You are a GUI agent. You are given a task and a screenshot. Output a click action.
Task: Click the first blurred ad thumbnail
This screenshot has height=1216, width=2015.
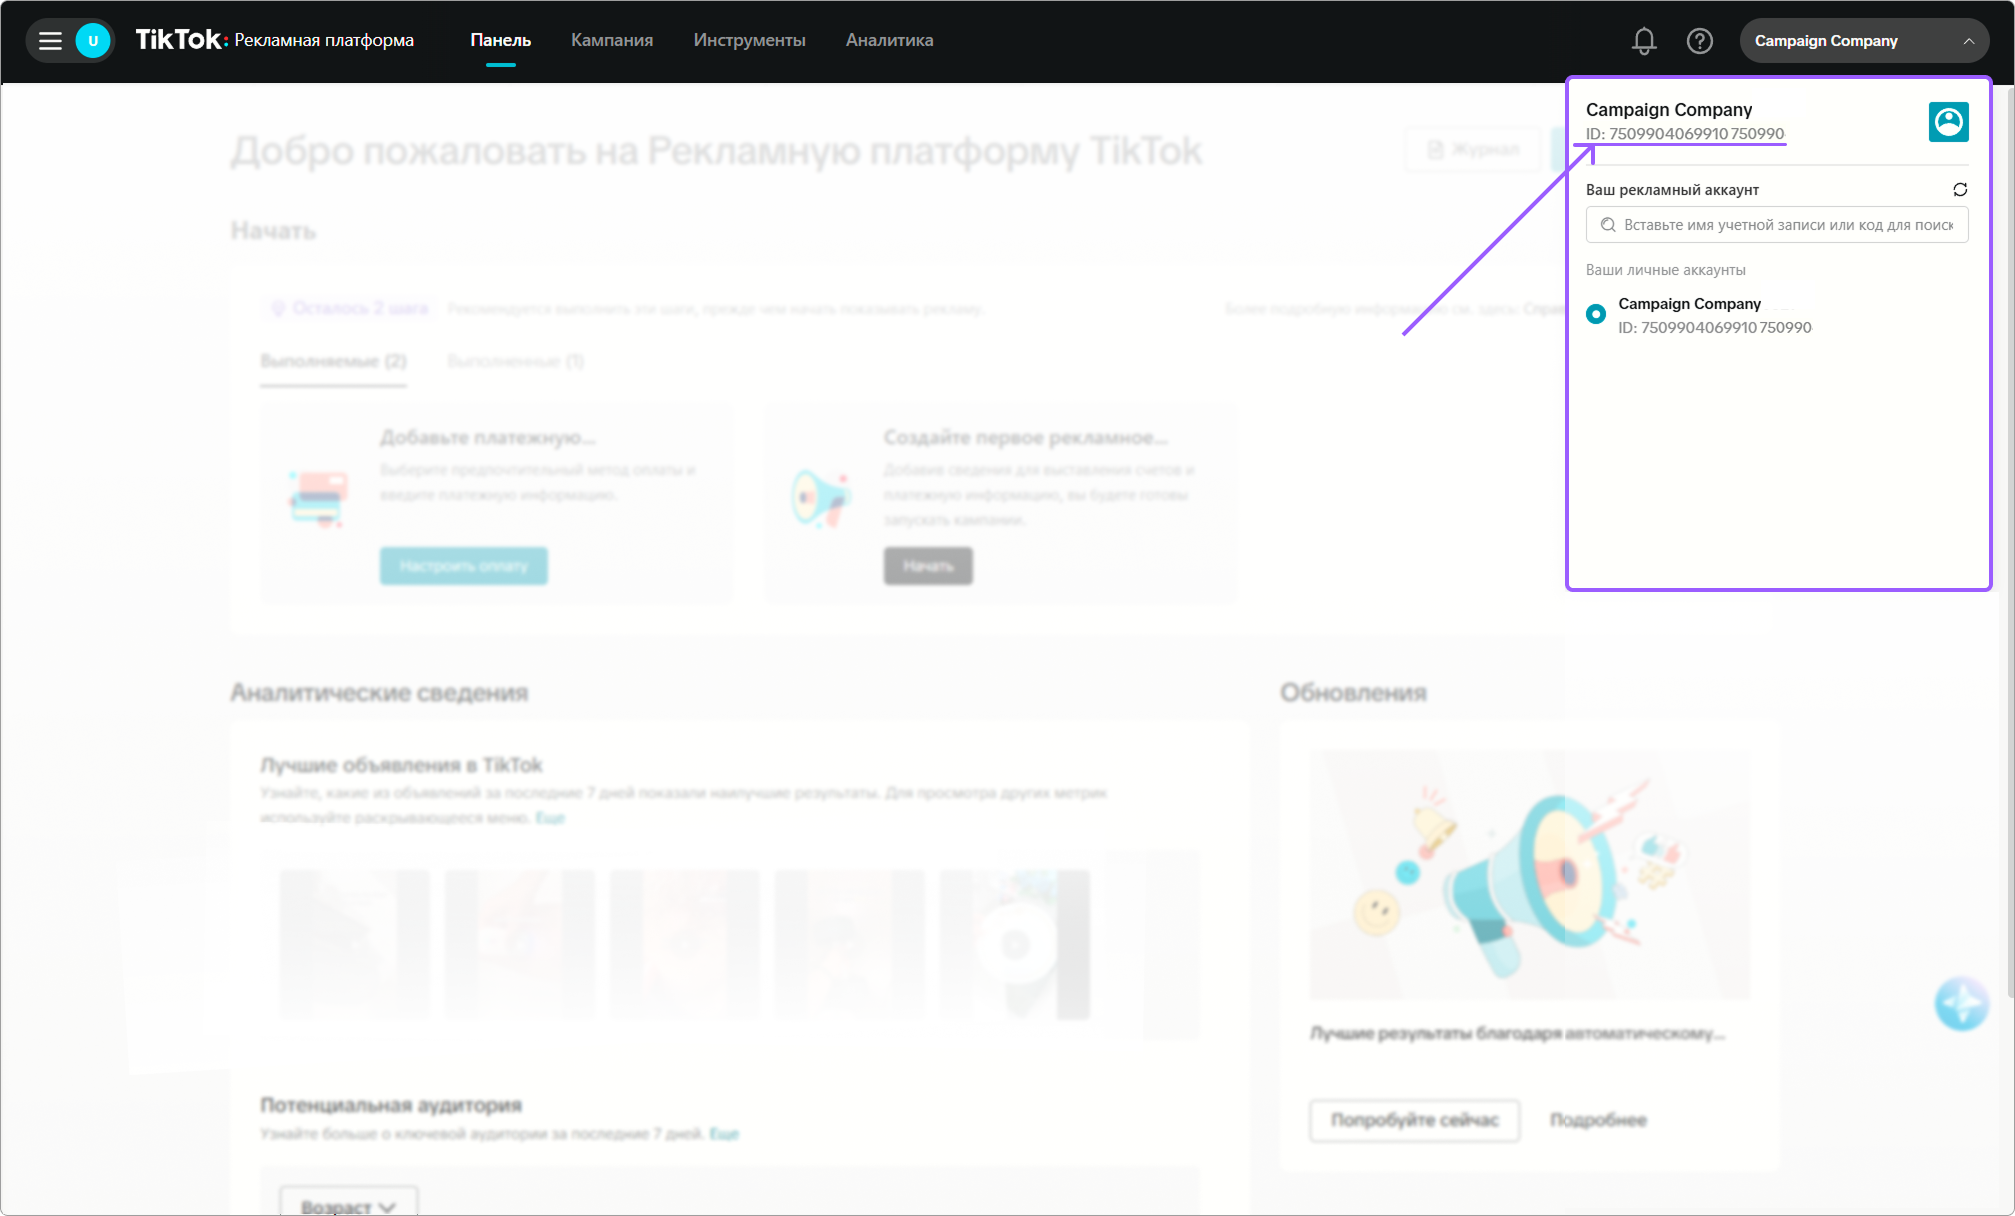355,945
